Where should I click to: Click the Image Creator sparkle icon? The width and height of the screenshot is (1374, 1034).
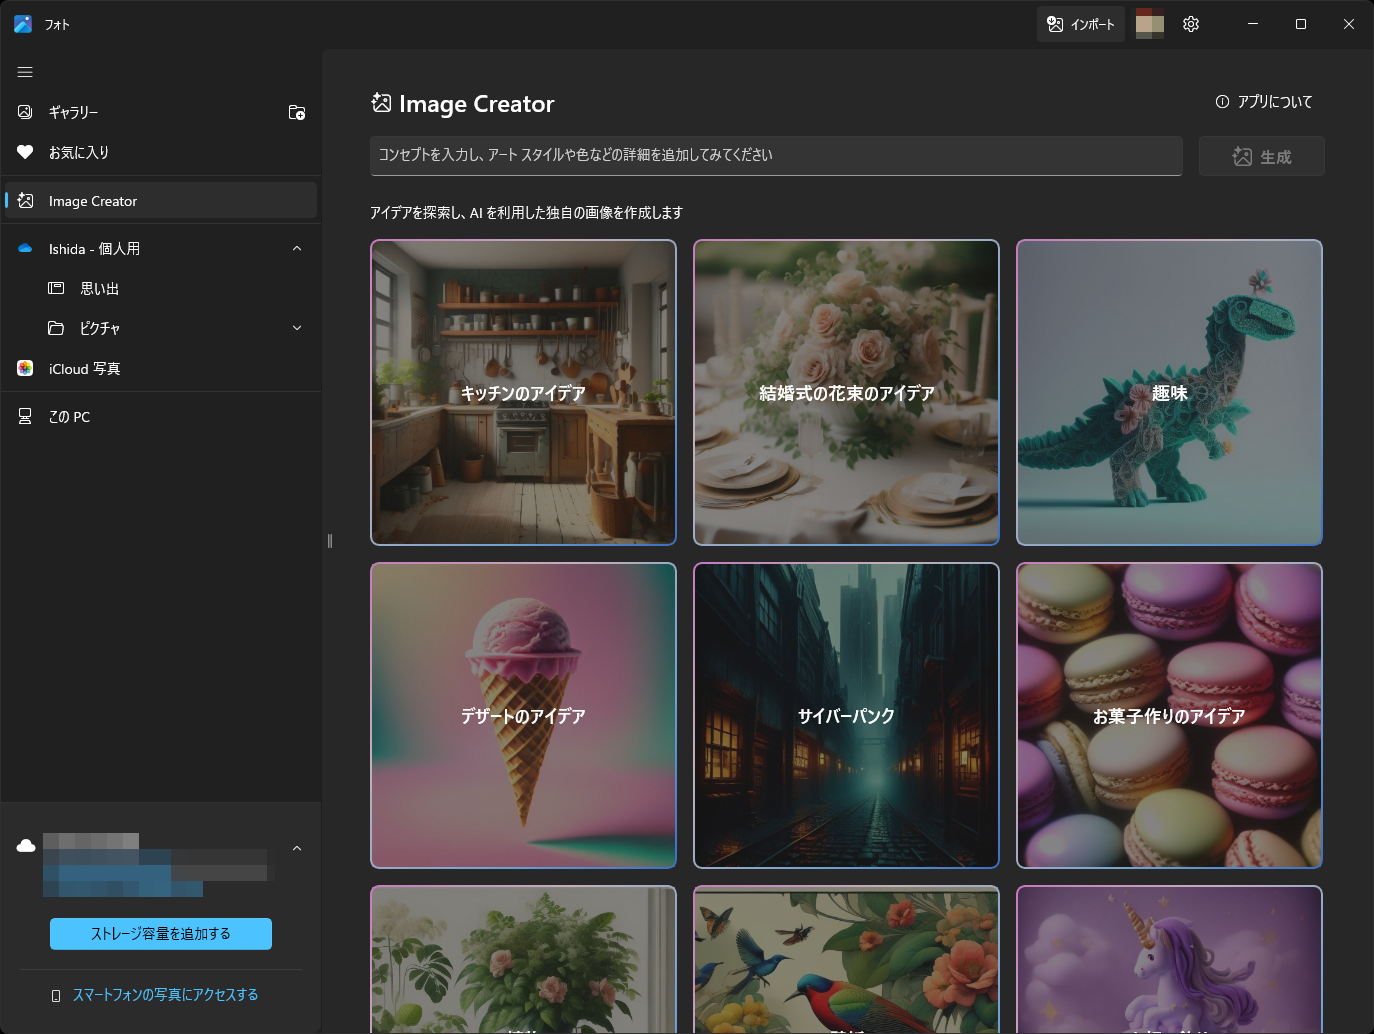click(x=25, y=200)
